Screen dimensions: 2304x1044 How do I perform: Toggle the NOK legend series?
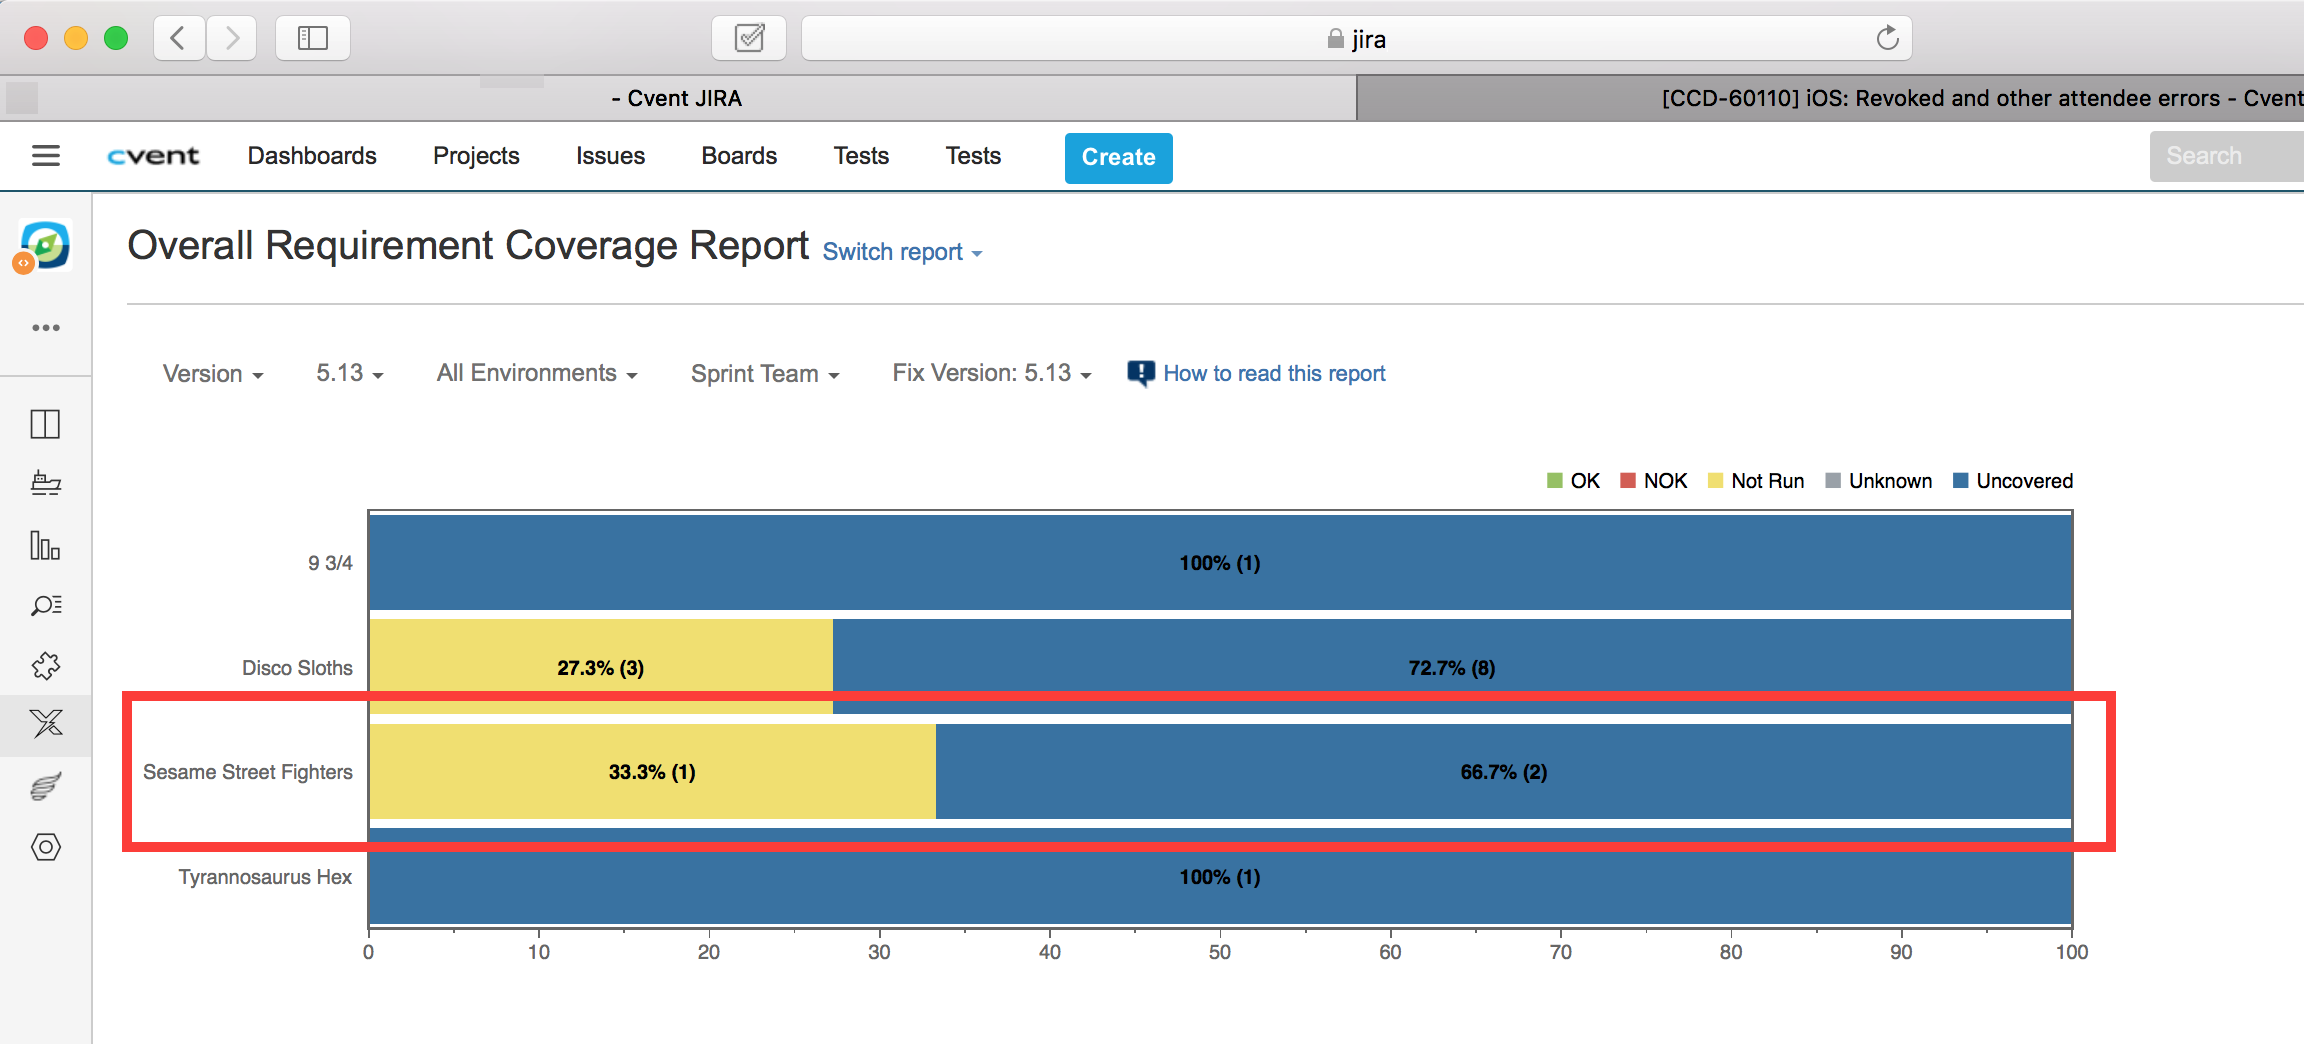point(1653,481)
